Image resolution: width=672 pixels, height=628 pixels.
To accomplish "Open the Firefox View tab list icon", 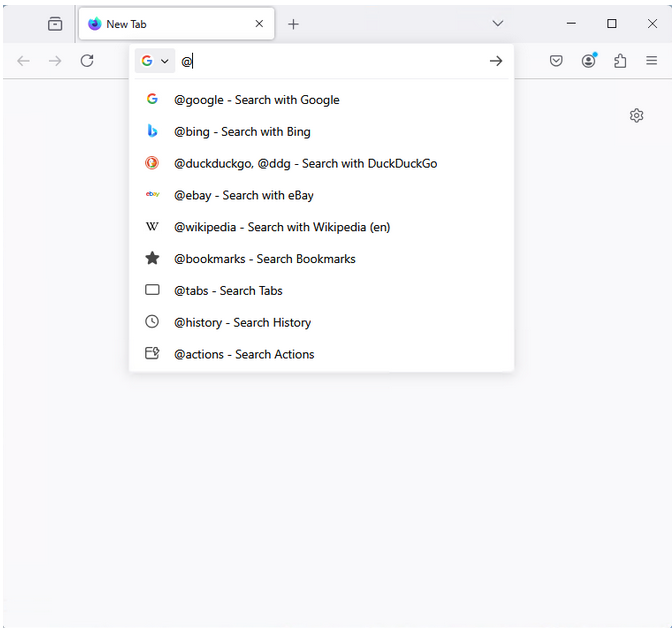I will [x=55, y=24].
